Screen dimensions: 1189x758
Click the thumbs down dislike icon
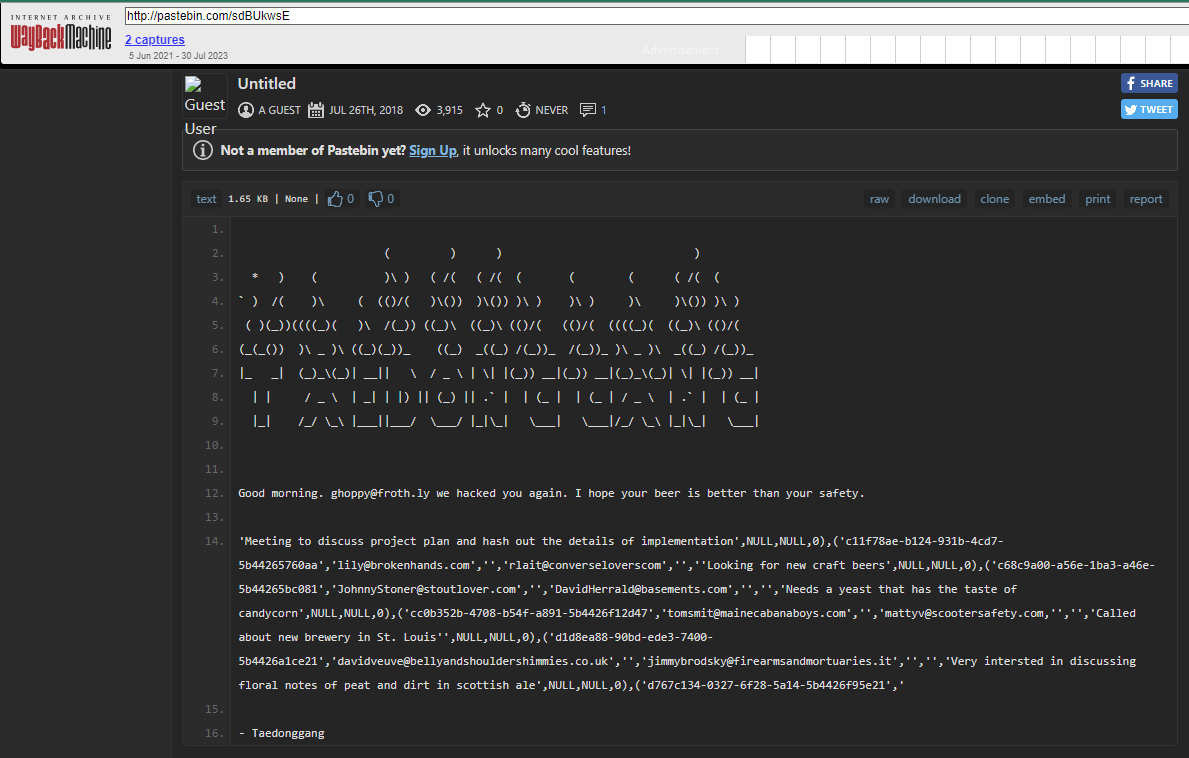pyautogui.click(x=376, y=199)
